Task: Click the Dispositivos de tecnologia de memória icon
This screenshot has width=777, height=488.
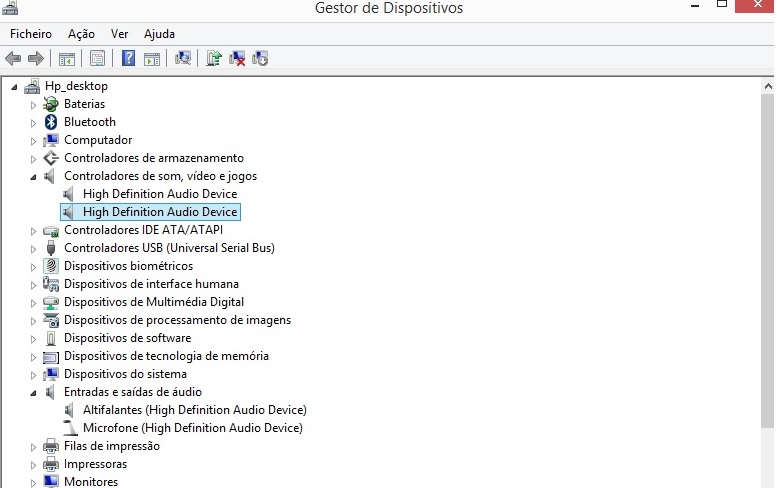Action: pos(51,357)
